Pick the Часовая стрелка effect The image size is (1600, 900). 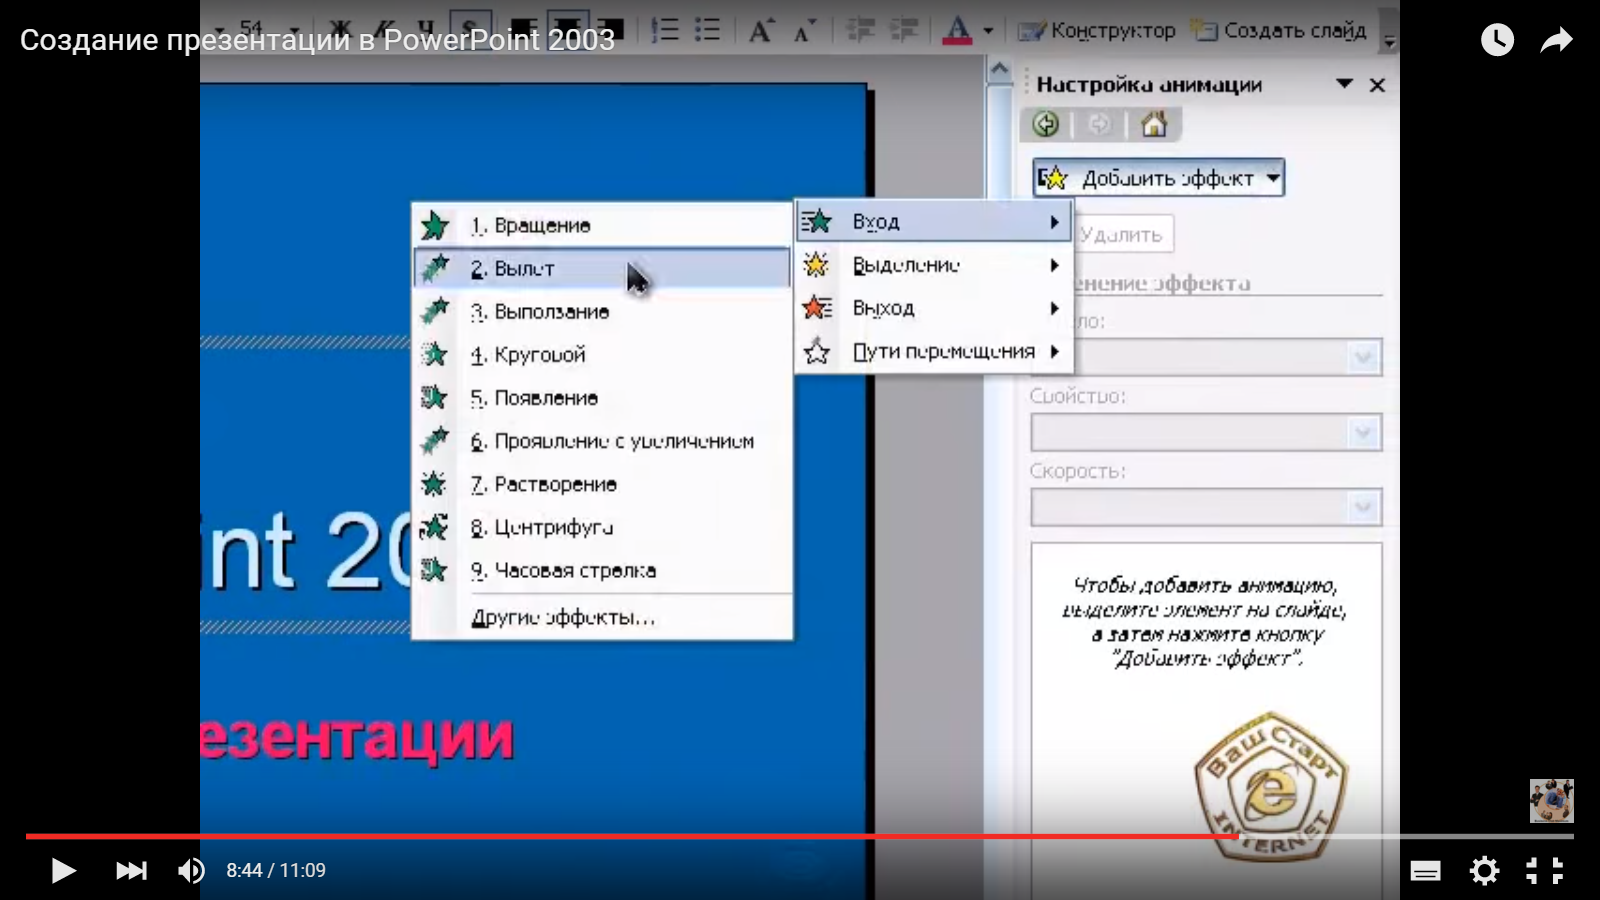point(602,570)
